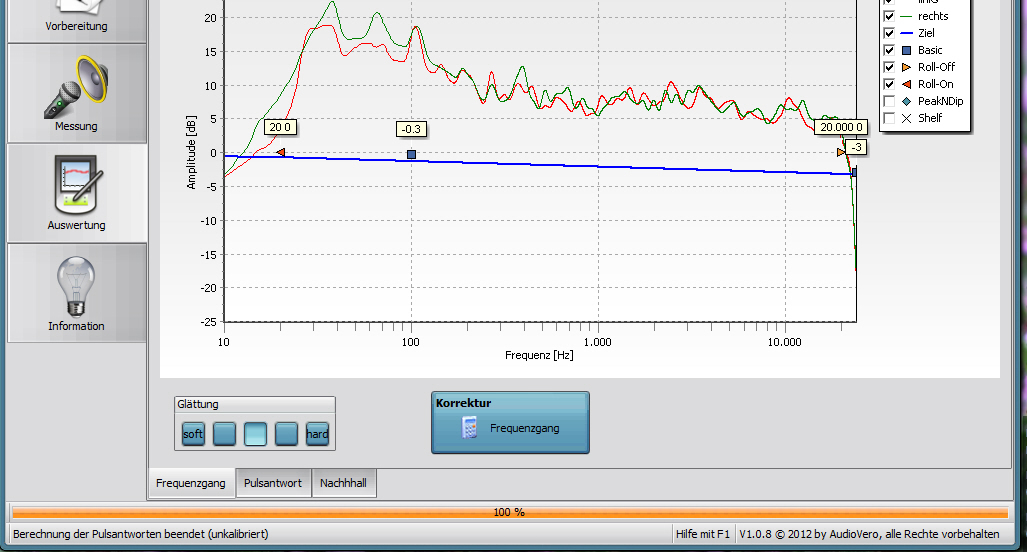Open the Information lightbulb section
The image size is (1027, 552).
76,292
